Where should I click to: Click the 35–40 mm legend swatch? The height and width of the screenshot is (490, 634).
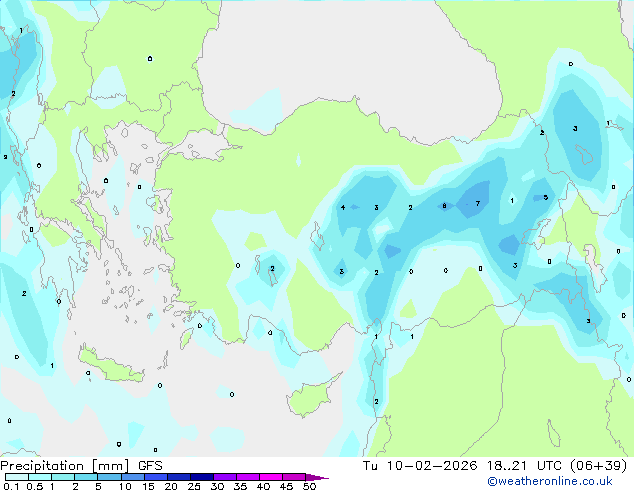pyautogui.click(x=248, y=477)
